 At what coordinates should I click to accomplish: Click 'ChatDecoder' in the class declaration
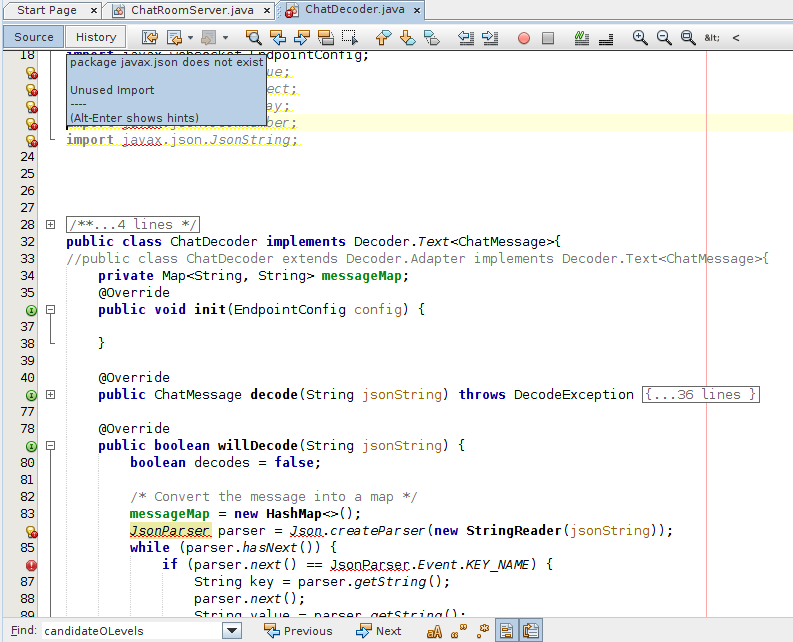pyautogui.click(x=213, y=242)
